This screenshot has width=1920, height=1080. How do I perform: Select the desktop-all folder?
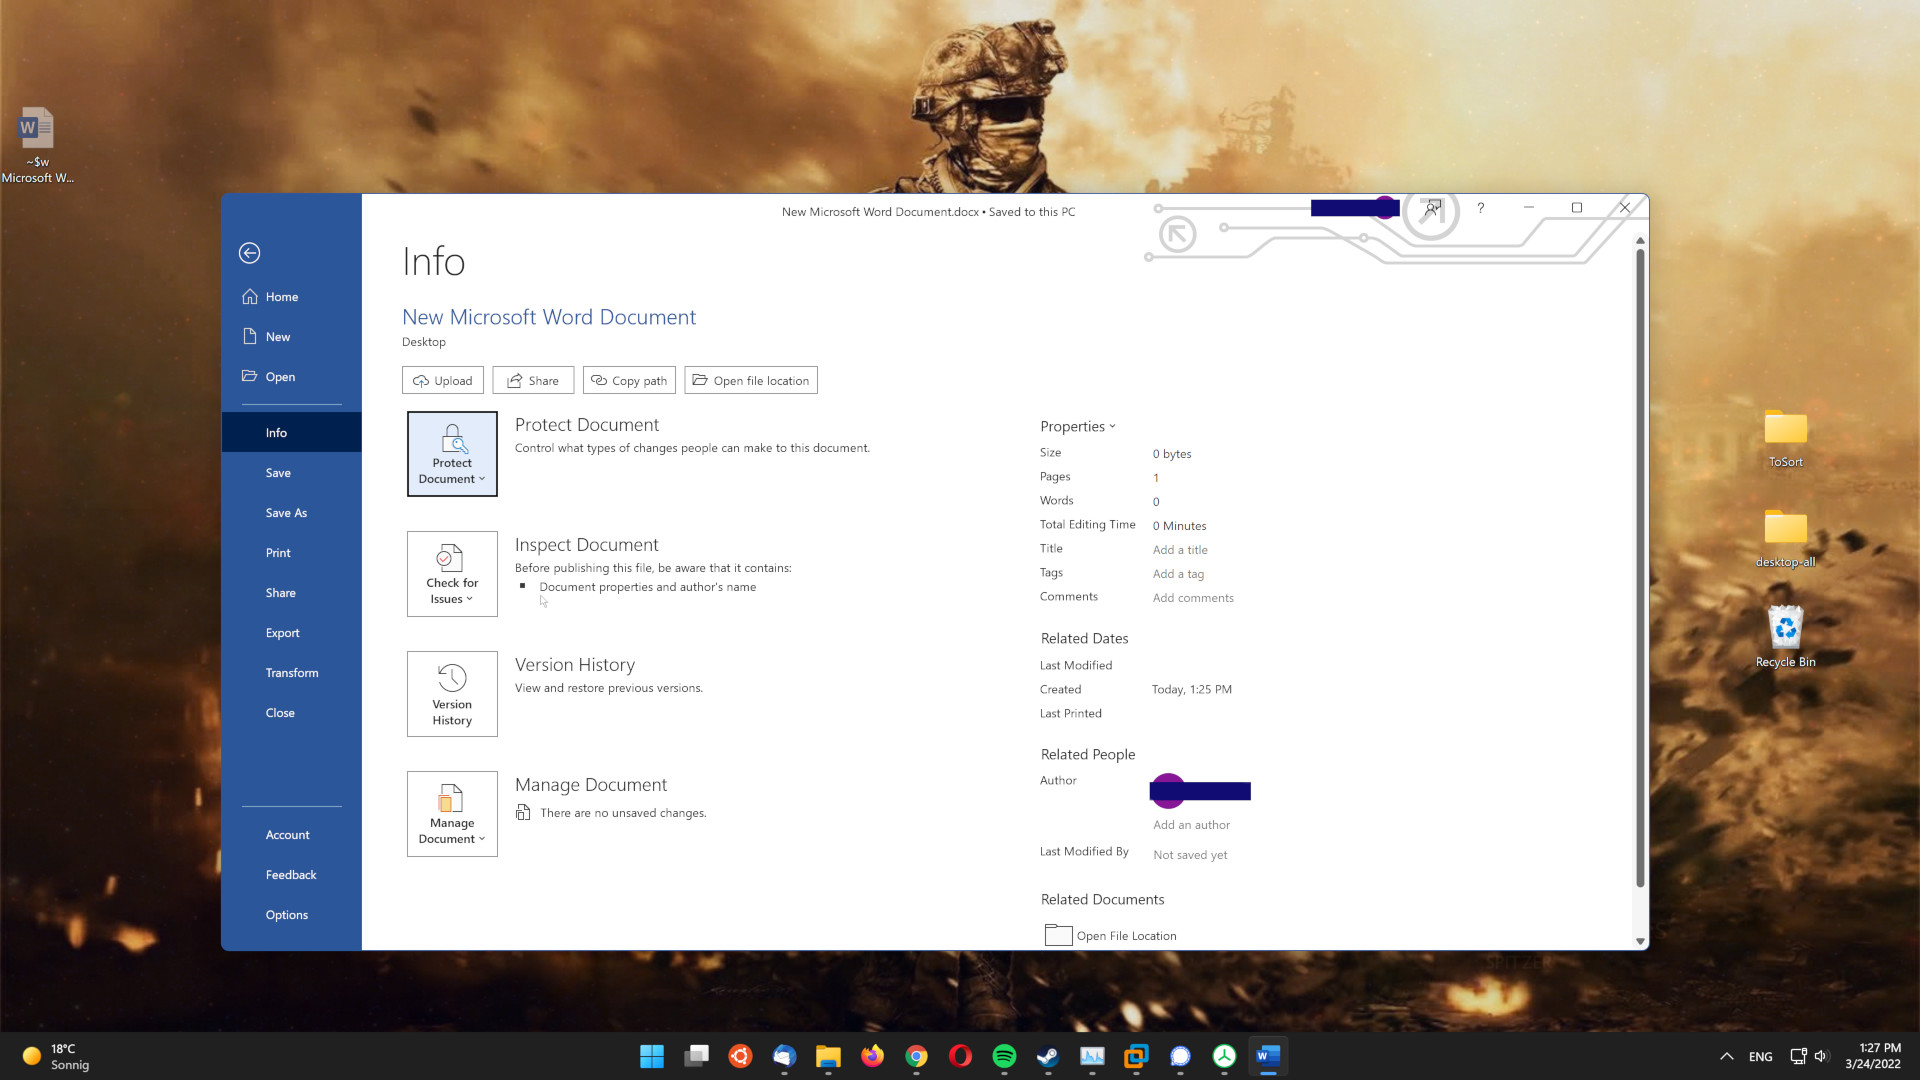coord(1786,539)
